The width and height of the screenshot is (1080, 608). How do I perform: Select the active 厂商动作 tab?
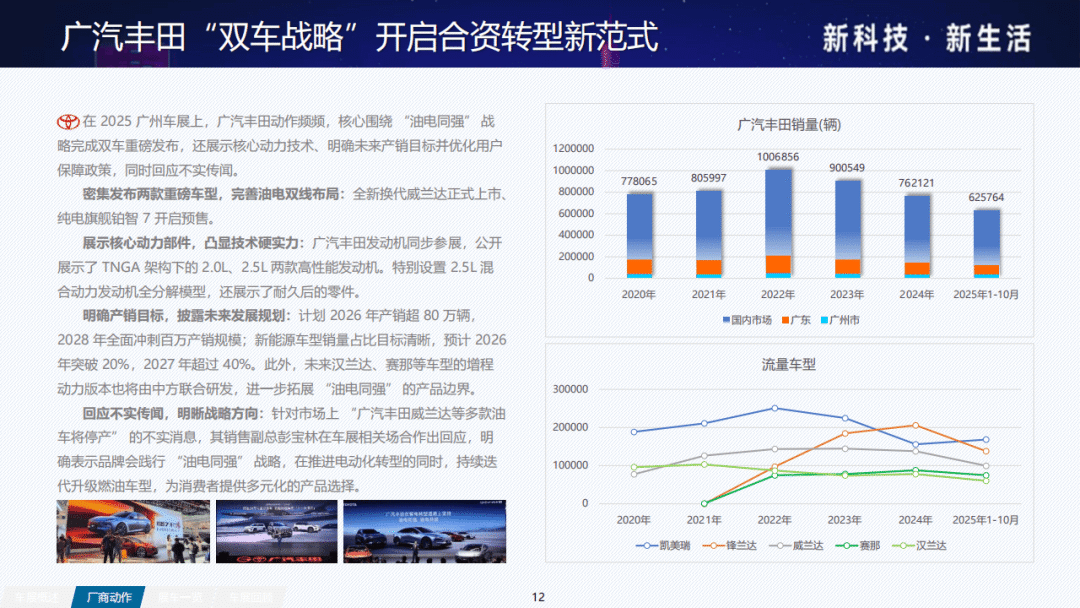pos(109,597)
